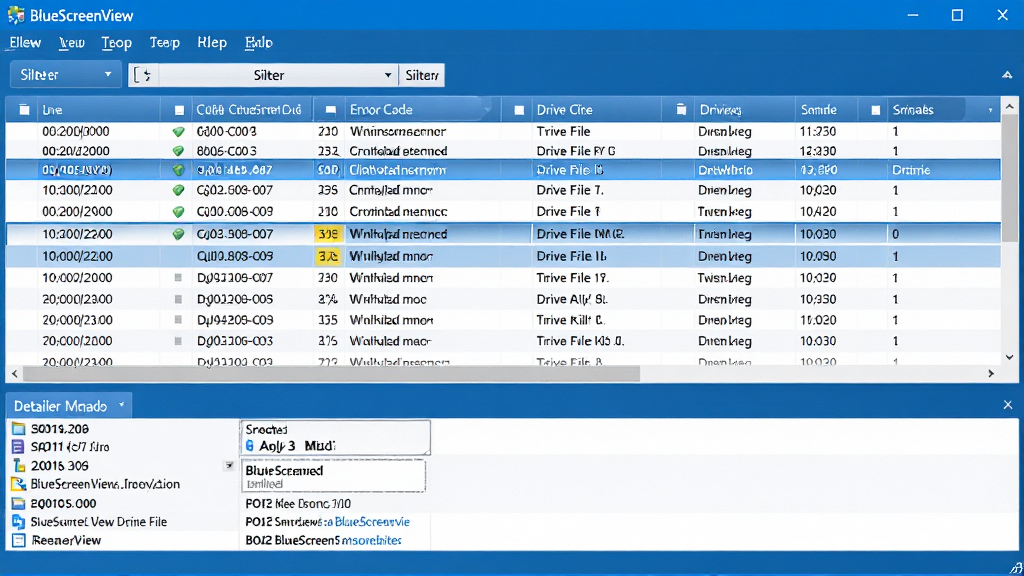This screenshot has width=1024, height=576.
Task: Open the Silteer dropdown in toolbar
Action: coord(65,75)
